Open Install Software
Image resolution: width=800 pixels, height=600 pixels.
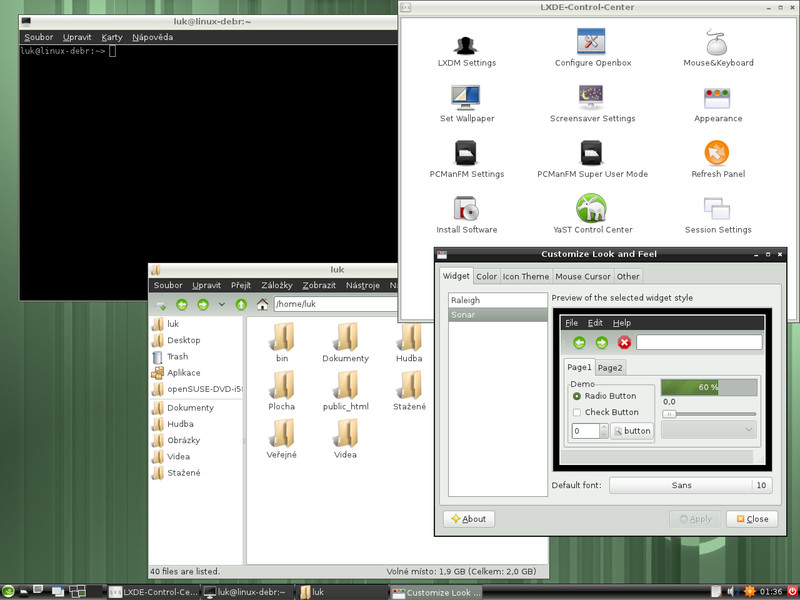(x=466, y=215)
